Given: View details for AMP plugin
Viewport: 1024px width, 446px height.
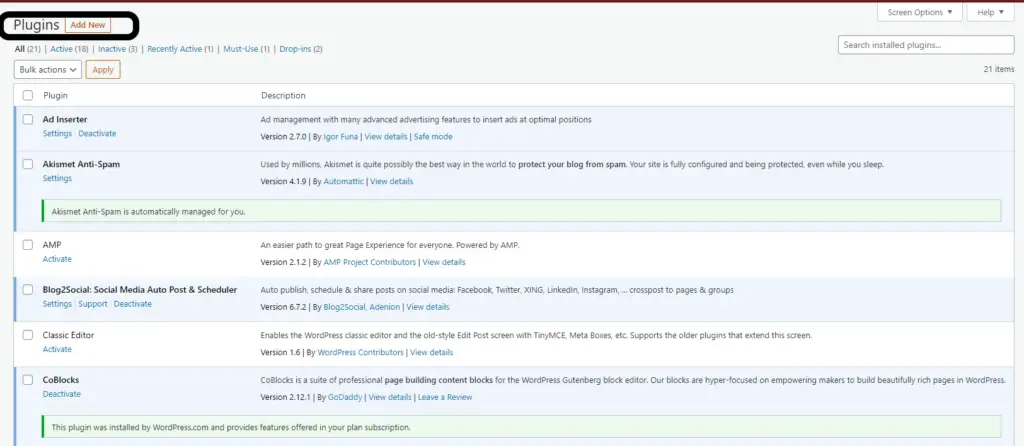Looking at the screenshot, I should coord(444,262).
